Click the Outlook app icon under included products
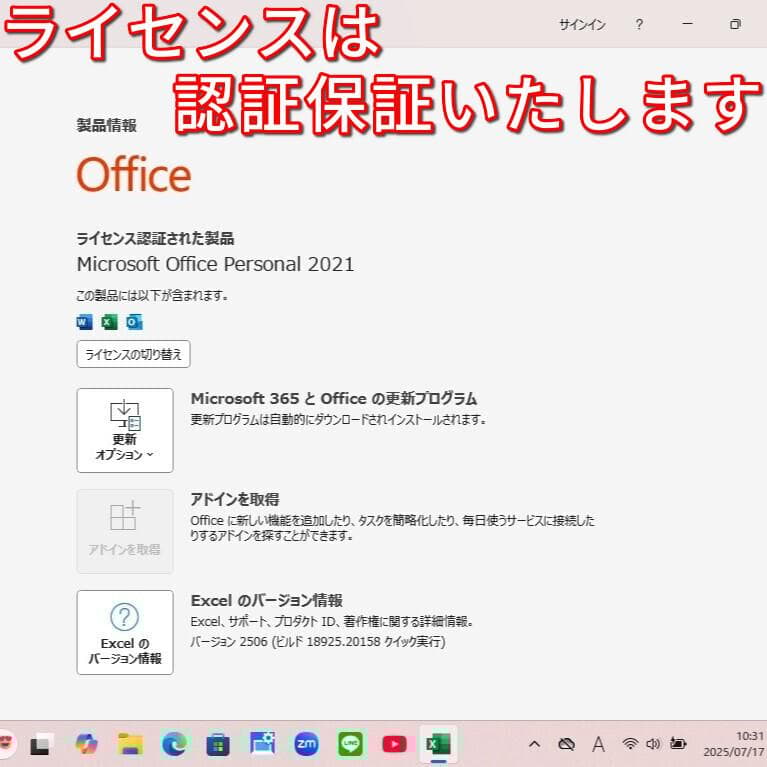This screenshot has width=767, height=767. click(x=134, y=322)
